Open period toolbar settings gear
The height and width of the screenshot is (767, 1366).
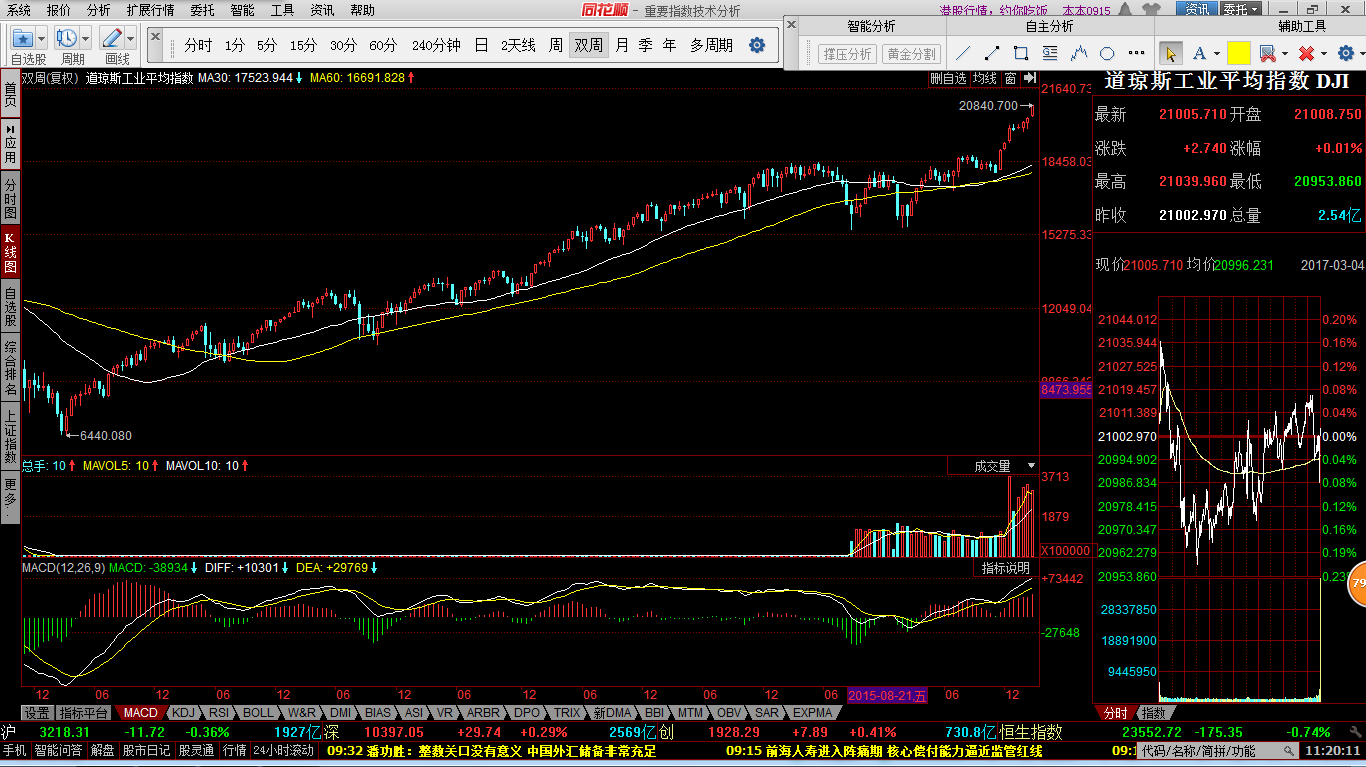click(757, 45)
